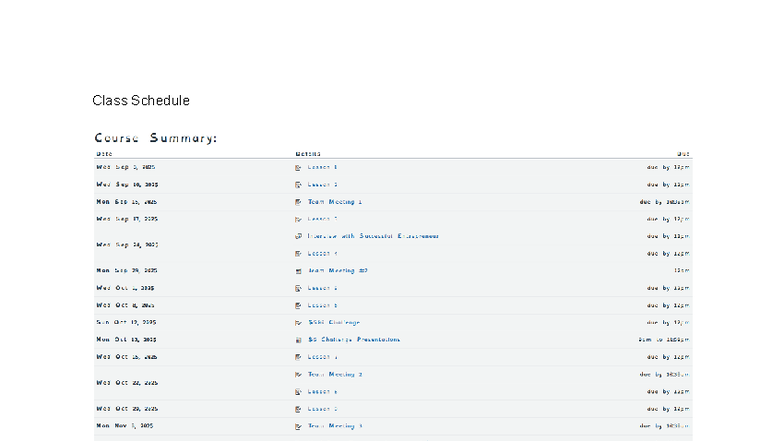Viewport: 784px width, 441px height.
Task: Open the Team Meeting link on Nov 3
Action: (334, 426)
